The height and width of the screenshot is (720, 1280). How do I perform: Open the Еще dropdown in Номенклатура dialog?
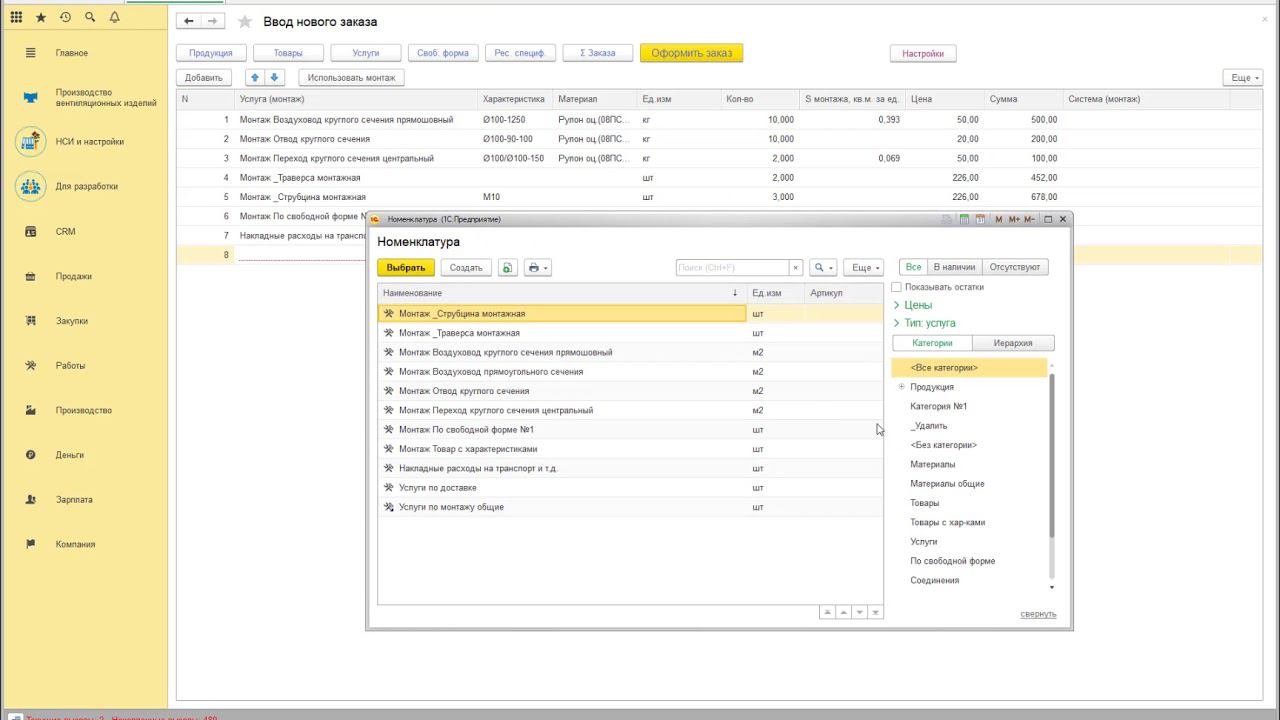click(x=864, y=268)
